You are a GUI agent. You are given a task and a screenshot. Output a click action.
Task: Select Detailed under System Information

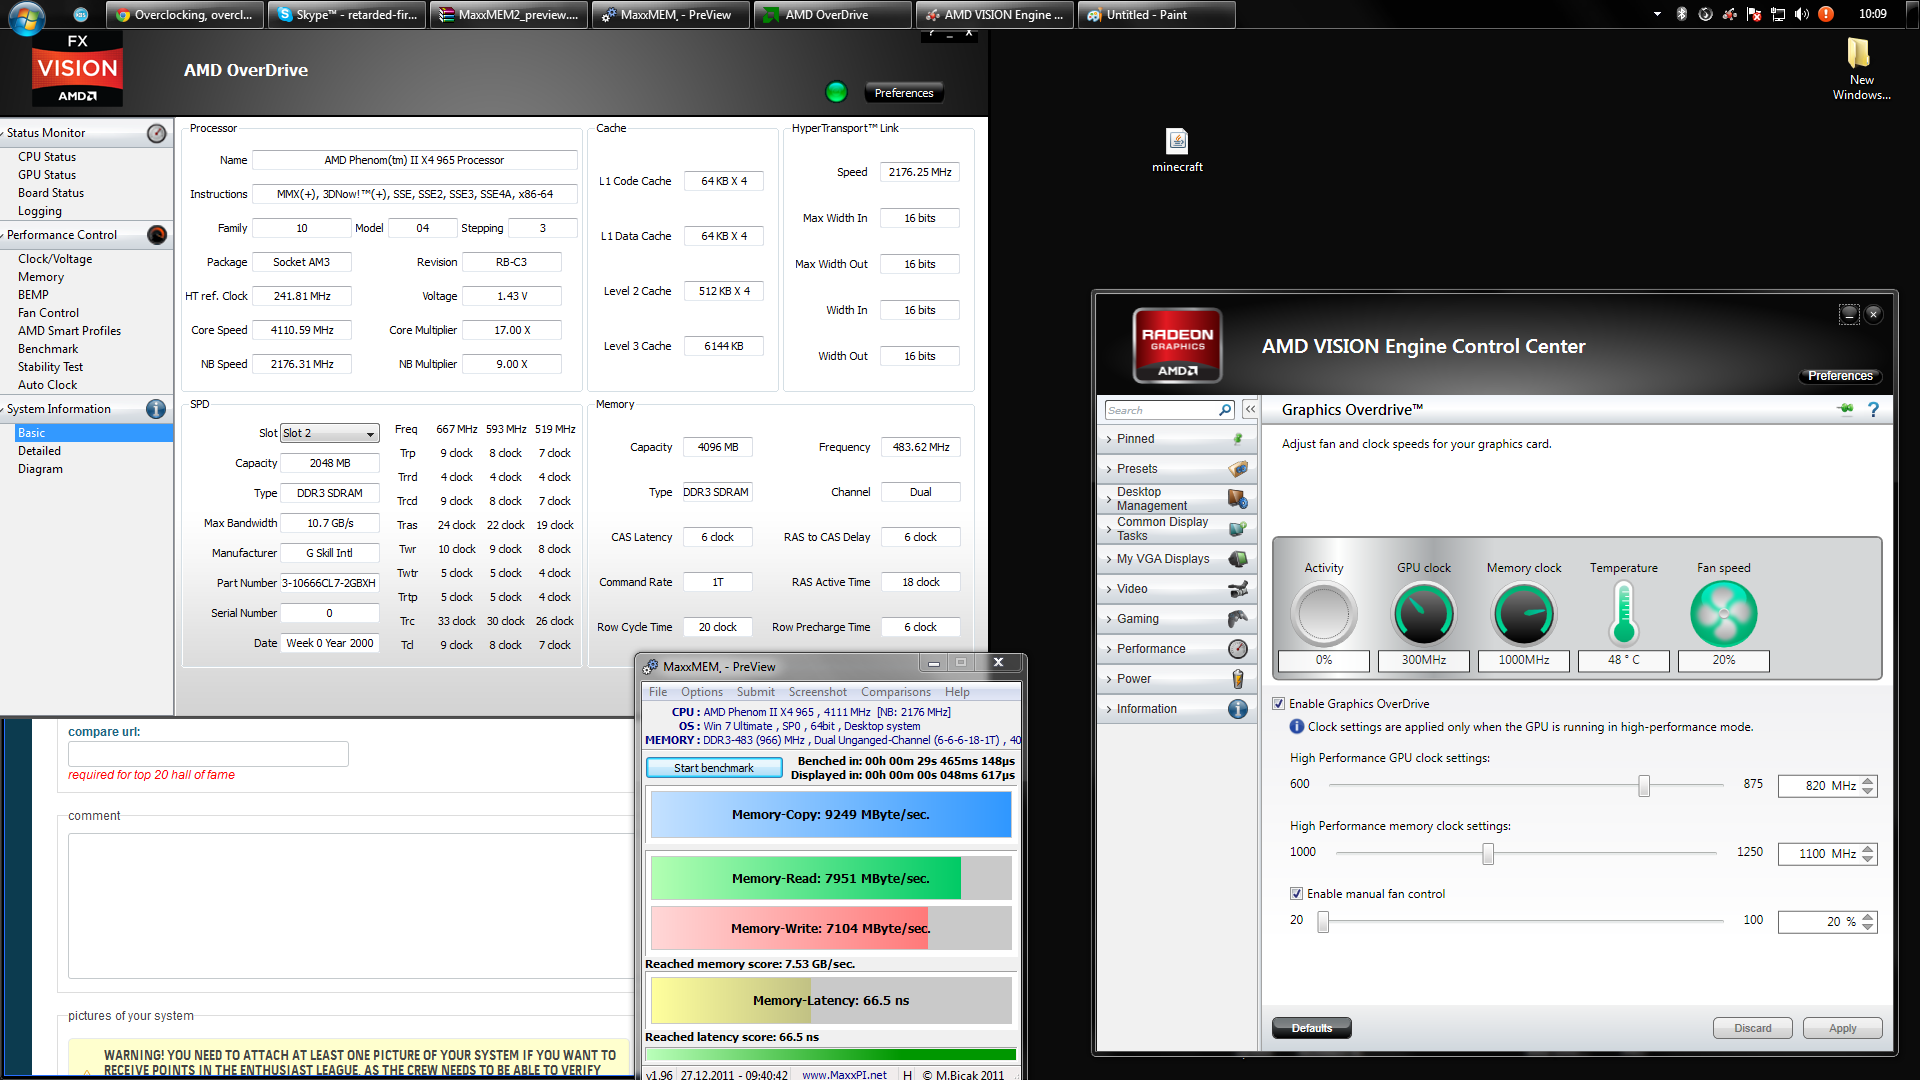39,451
